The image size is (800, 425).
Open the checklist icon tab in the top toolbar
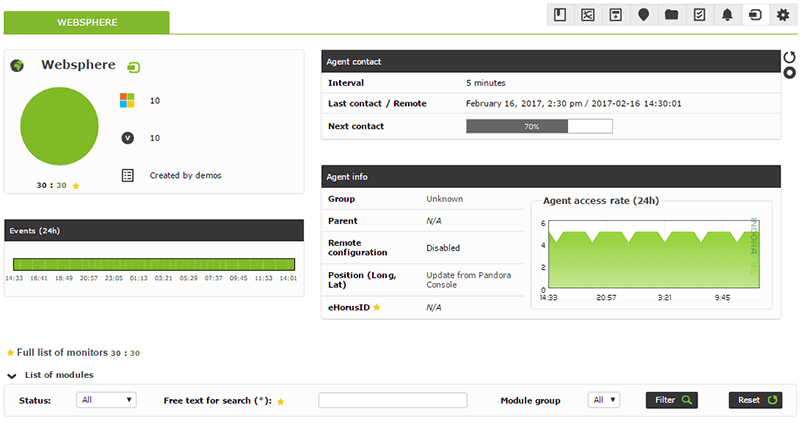coord(699,15)
